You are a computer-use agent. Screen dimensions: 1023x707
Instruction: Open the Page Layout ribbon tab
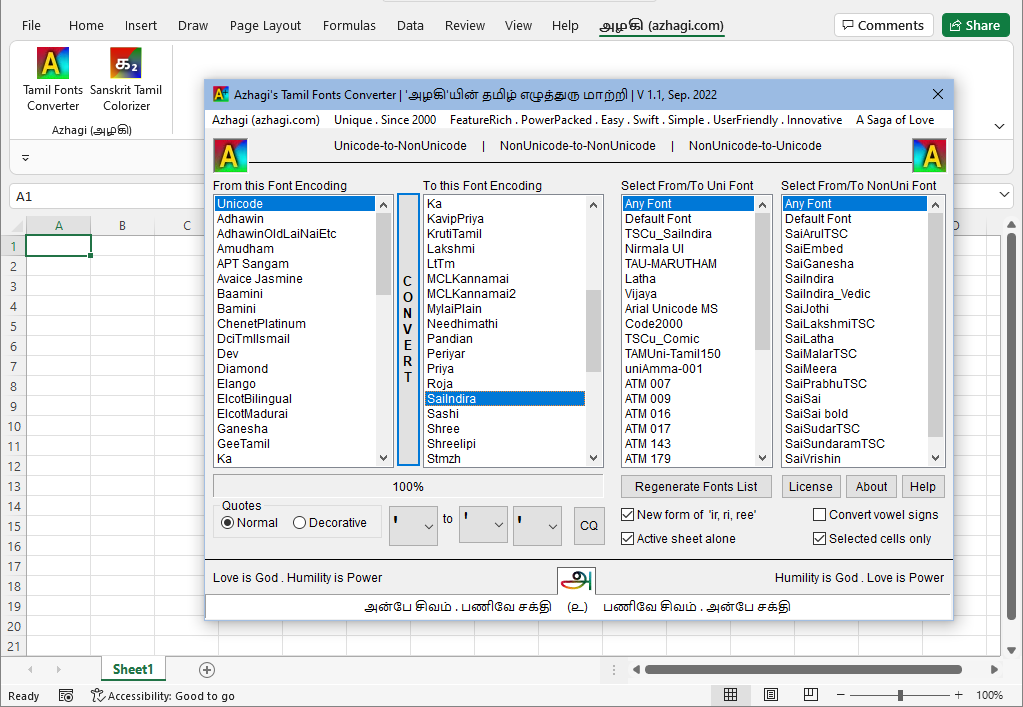265,25
